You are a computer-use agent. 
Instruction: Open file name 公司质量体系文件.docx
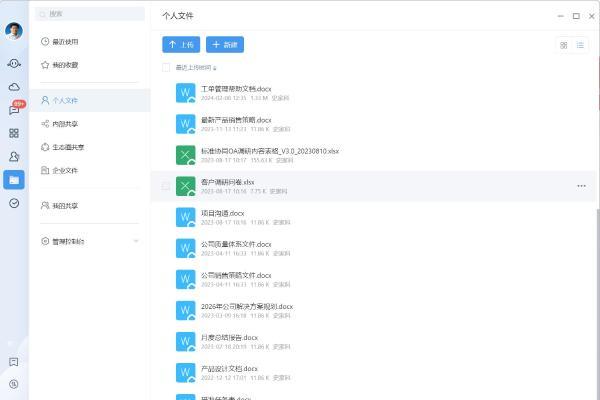(x=236, y=244)
